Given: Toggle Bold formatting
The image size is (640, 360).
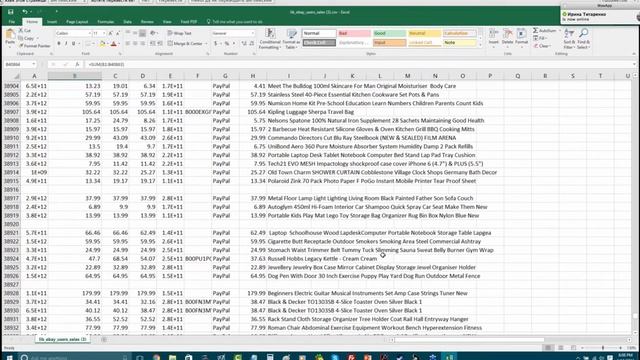Looking at the screenshot, I should 59,44.
